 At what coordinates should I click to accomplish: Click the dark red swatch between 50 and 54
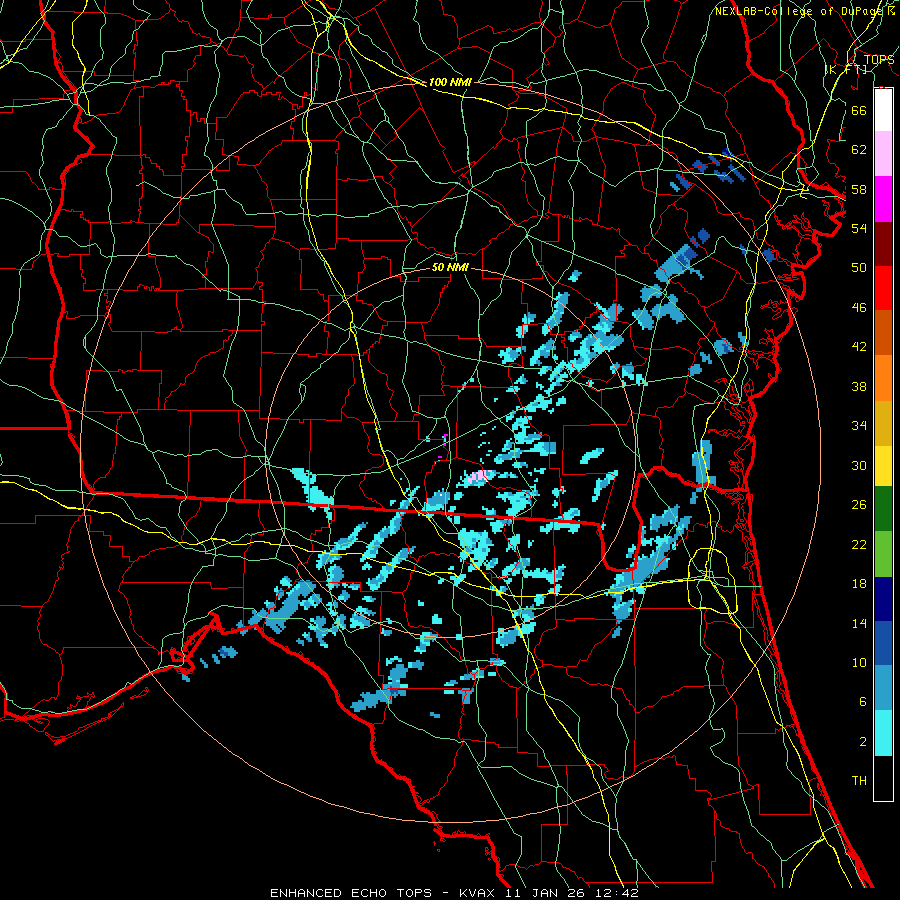coord(883,243)
